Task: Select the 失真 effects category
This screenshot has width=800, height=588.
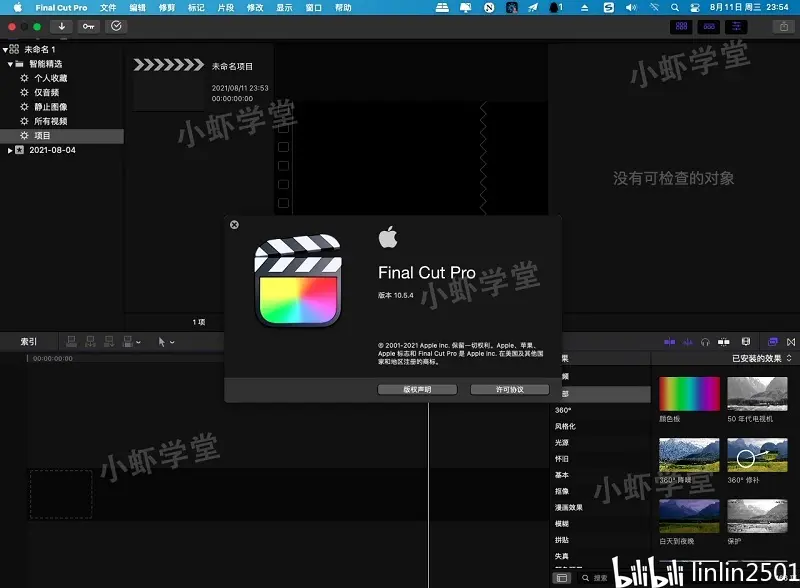Action: [561, 556]
